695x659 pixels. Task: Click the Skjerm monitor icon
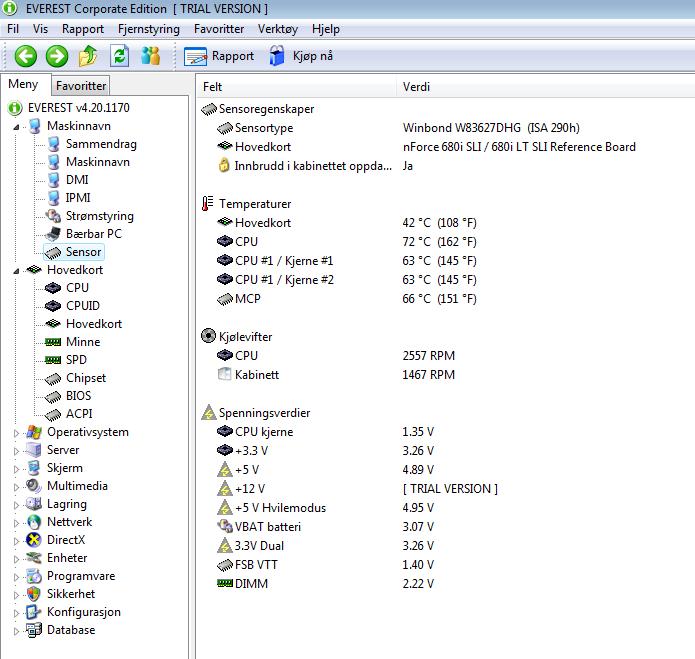(x=34, y=468)
